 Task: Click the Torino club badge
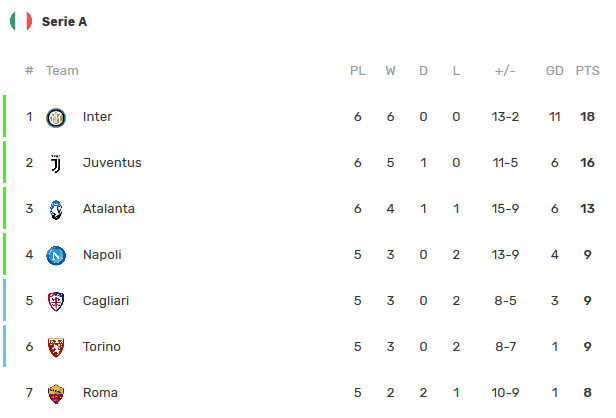coord(56,347)
